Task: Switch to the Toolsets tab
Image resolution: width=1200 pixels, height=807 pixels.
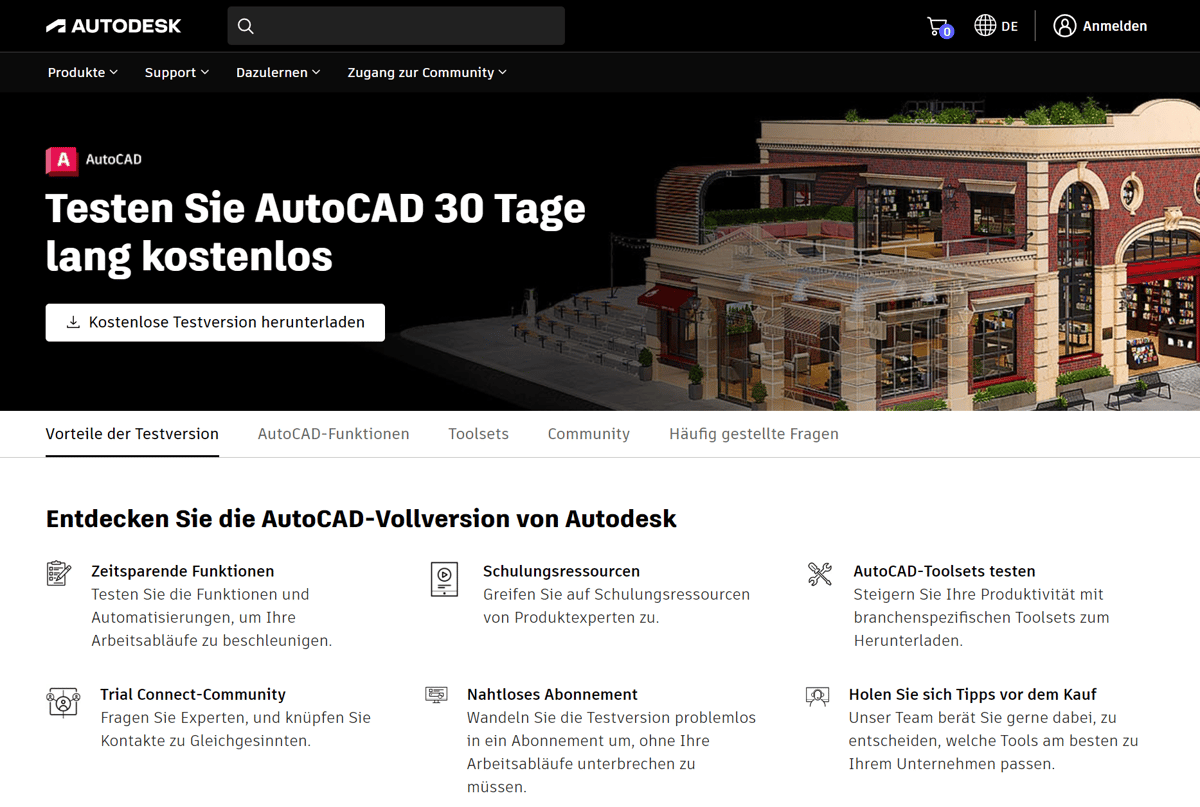Action: (478, 434)
